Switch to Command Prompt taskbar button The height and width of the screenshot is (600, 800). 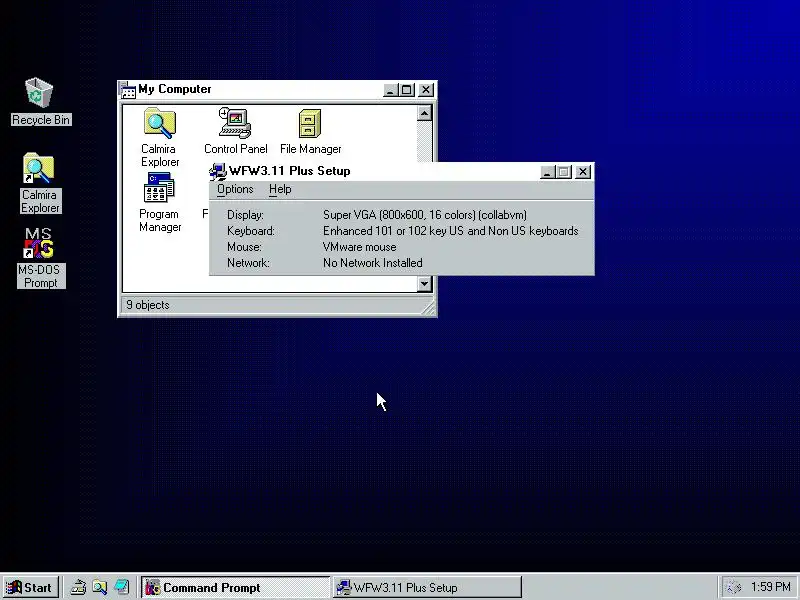(235, 588)
